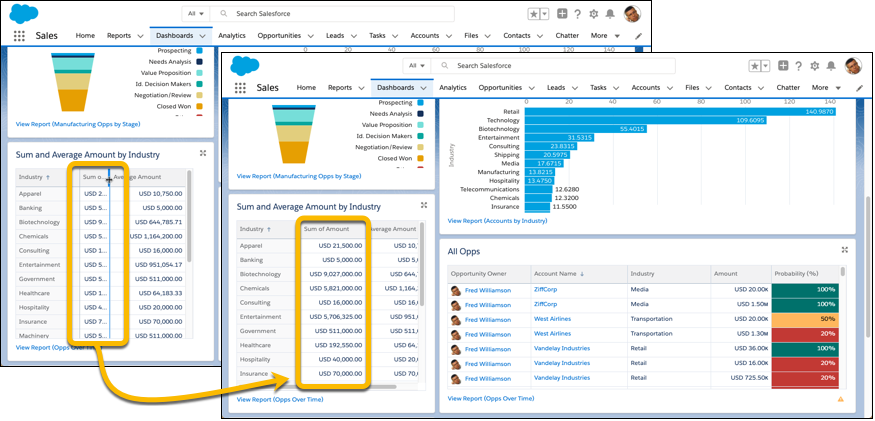Click Value Proposition legend swatch in back window
The width and height of the screenshot is (875, 421).
(199, 73)
